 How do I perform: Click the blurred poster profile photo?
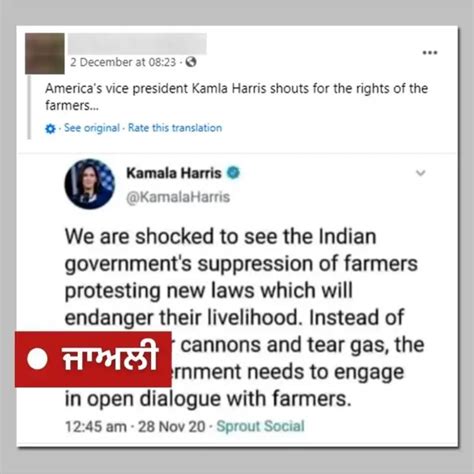click(45, 53)
